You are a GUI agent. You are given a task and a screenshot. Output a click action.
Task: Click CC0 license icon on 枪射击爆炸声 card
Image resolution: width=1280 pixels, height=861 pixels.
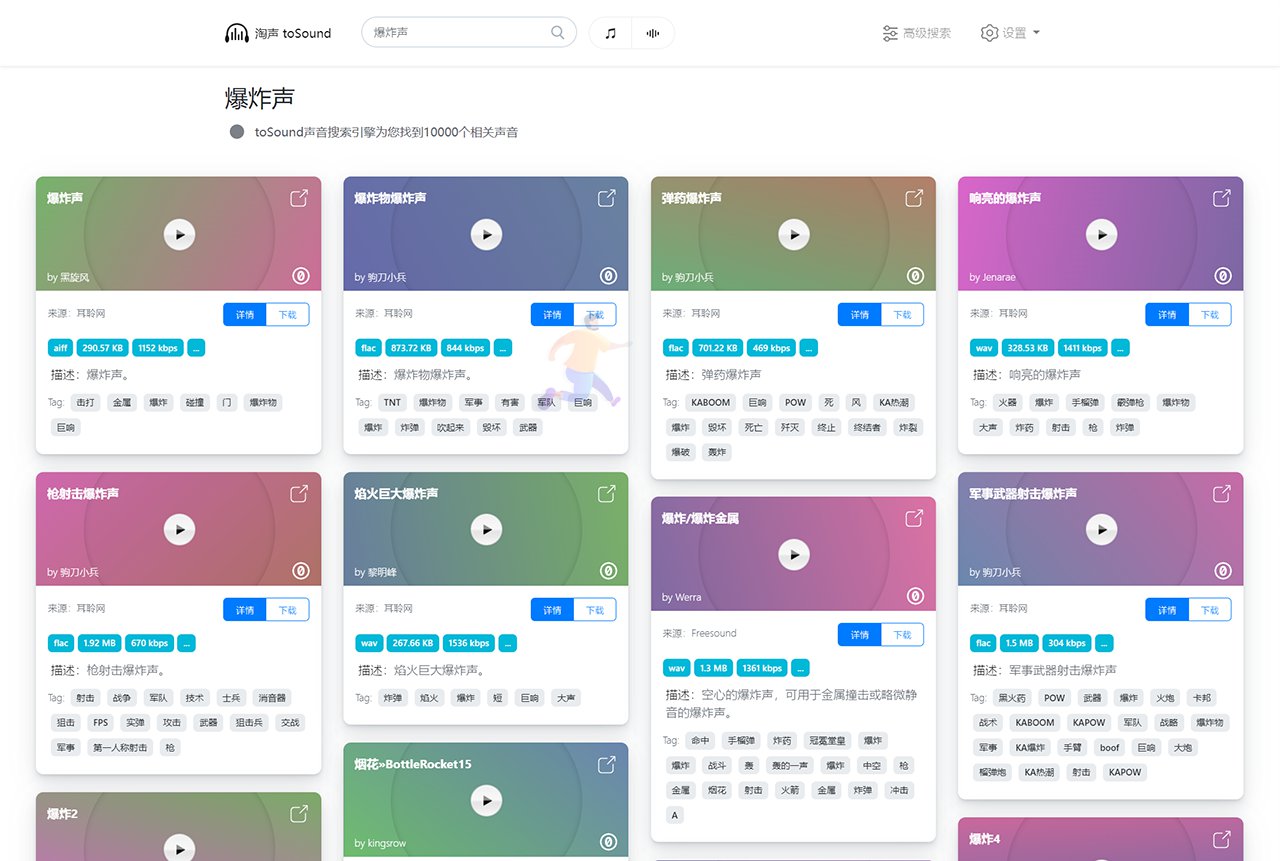(300, 571)
